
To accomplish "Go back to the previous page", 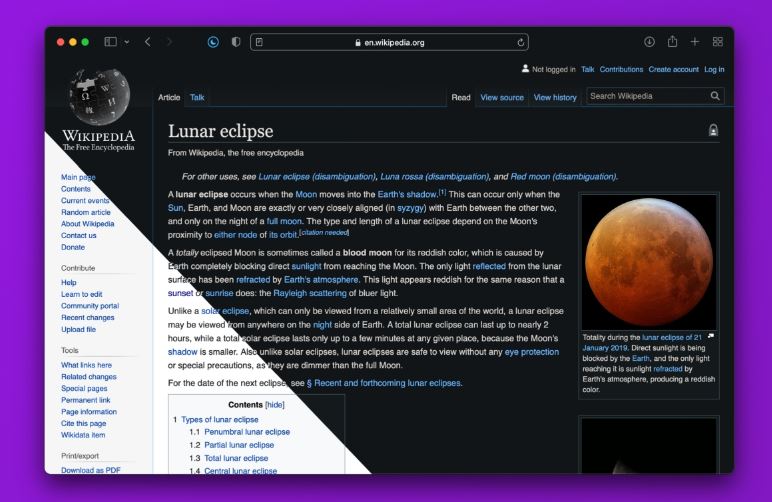I will pyautogui.click(x=148, y=42).
